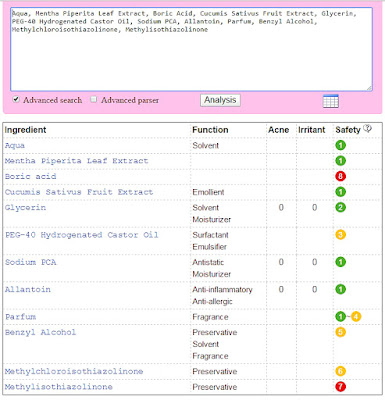
Task: Enable the Advanced parser checkbox
Action: click(x=94, y=99)
